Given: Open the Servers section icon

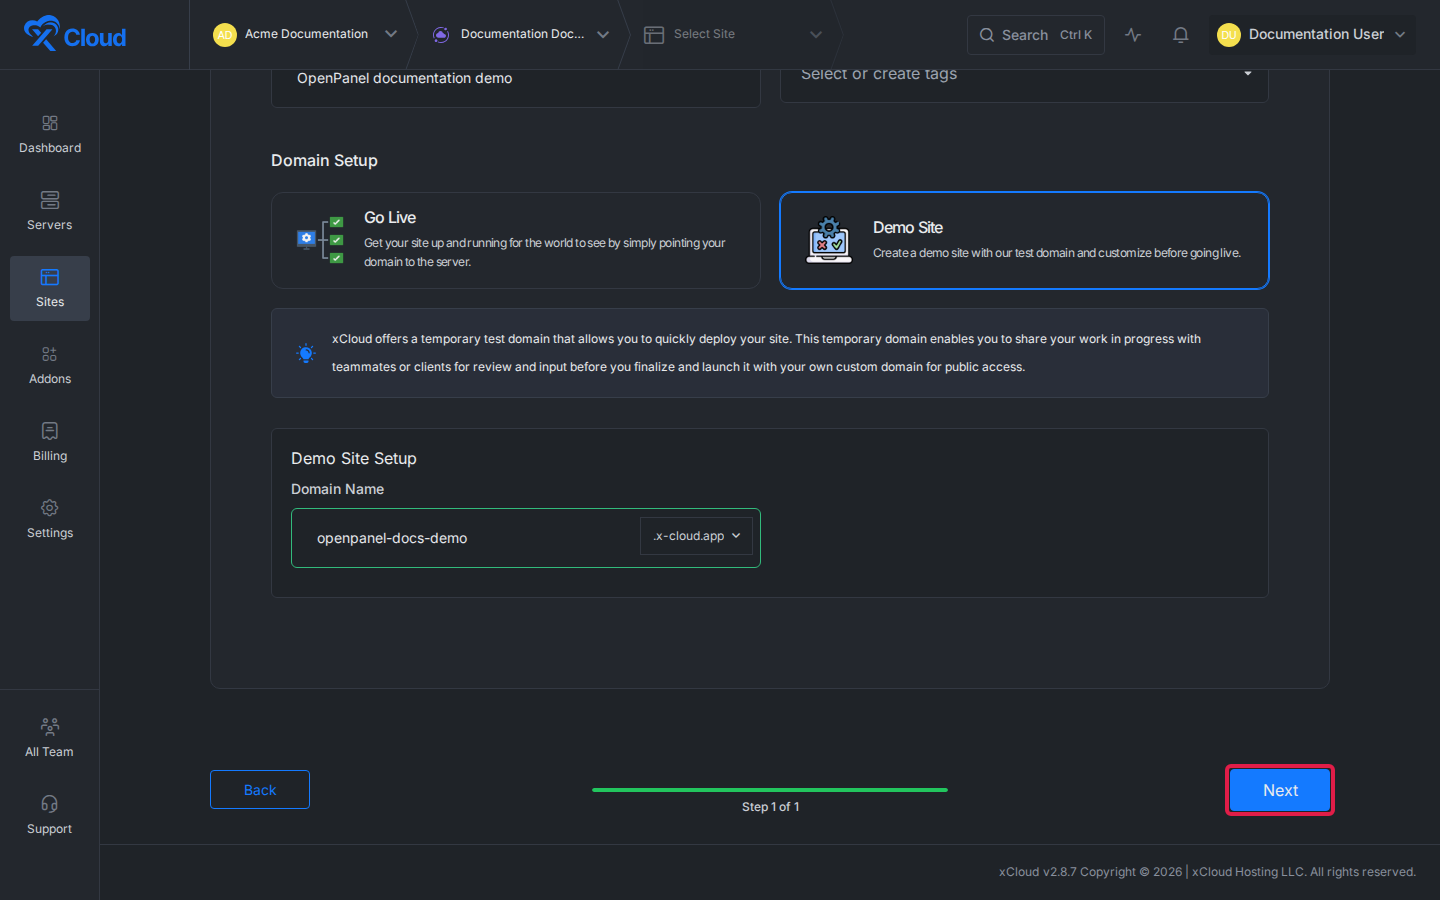Looking at the screenshot, I should [x=50, y=200].
